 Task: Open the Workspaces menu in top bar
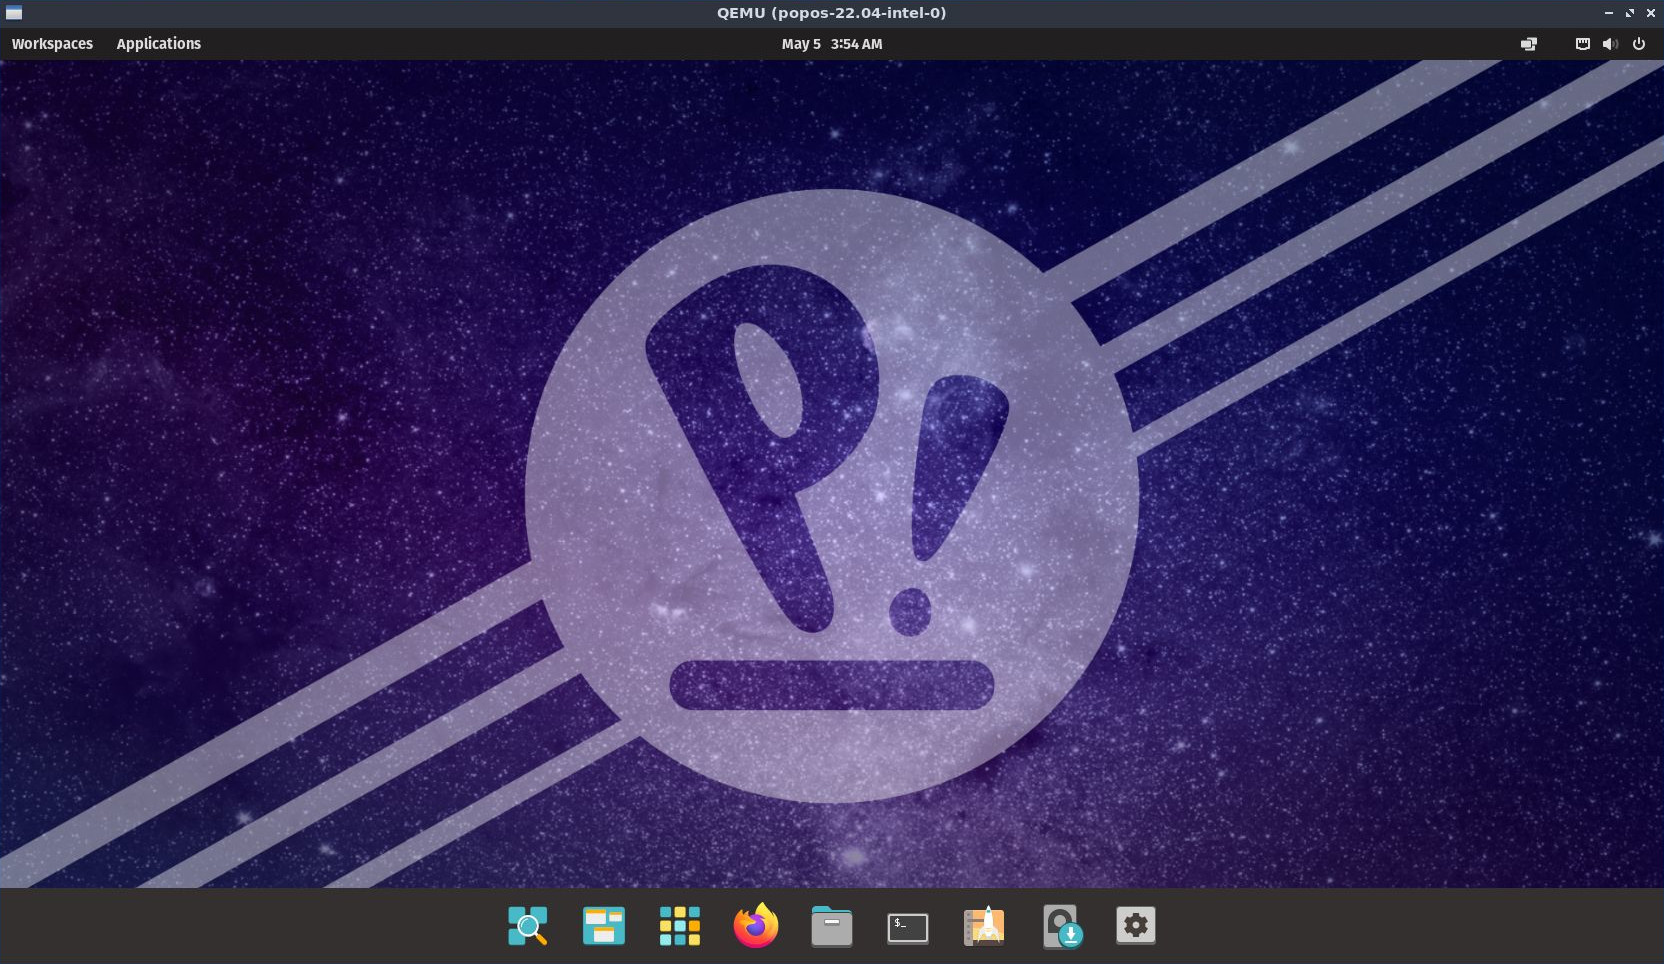(x=52, y=44)
